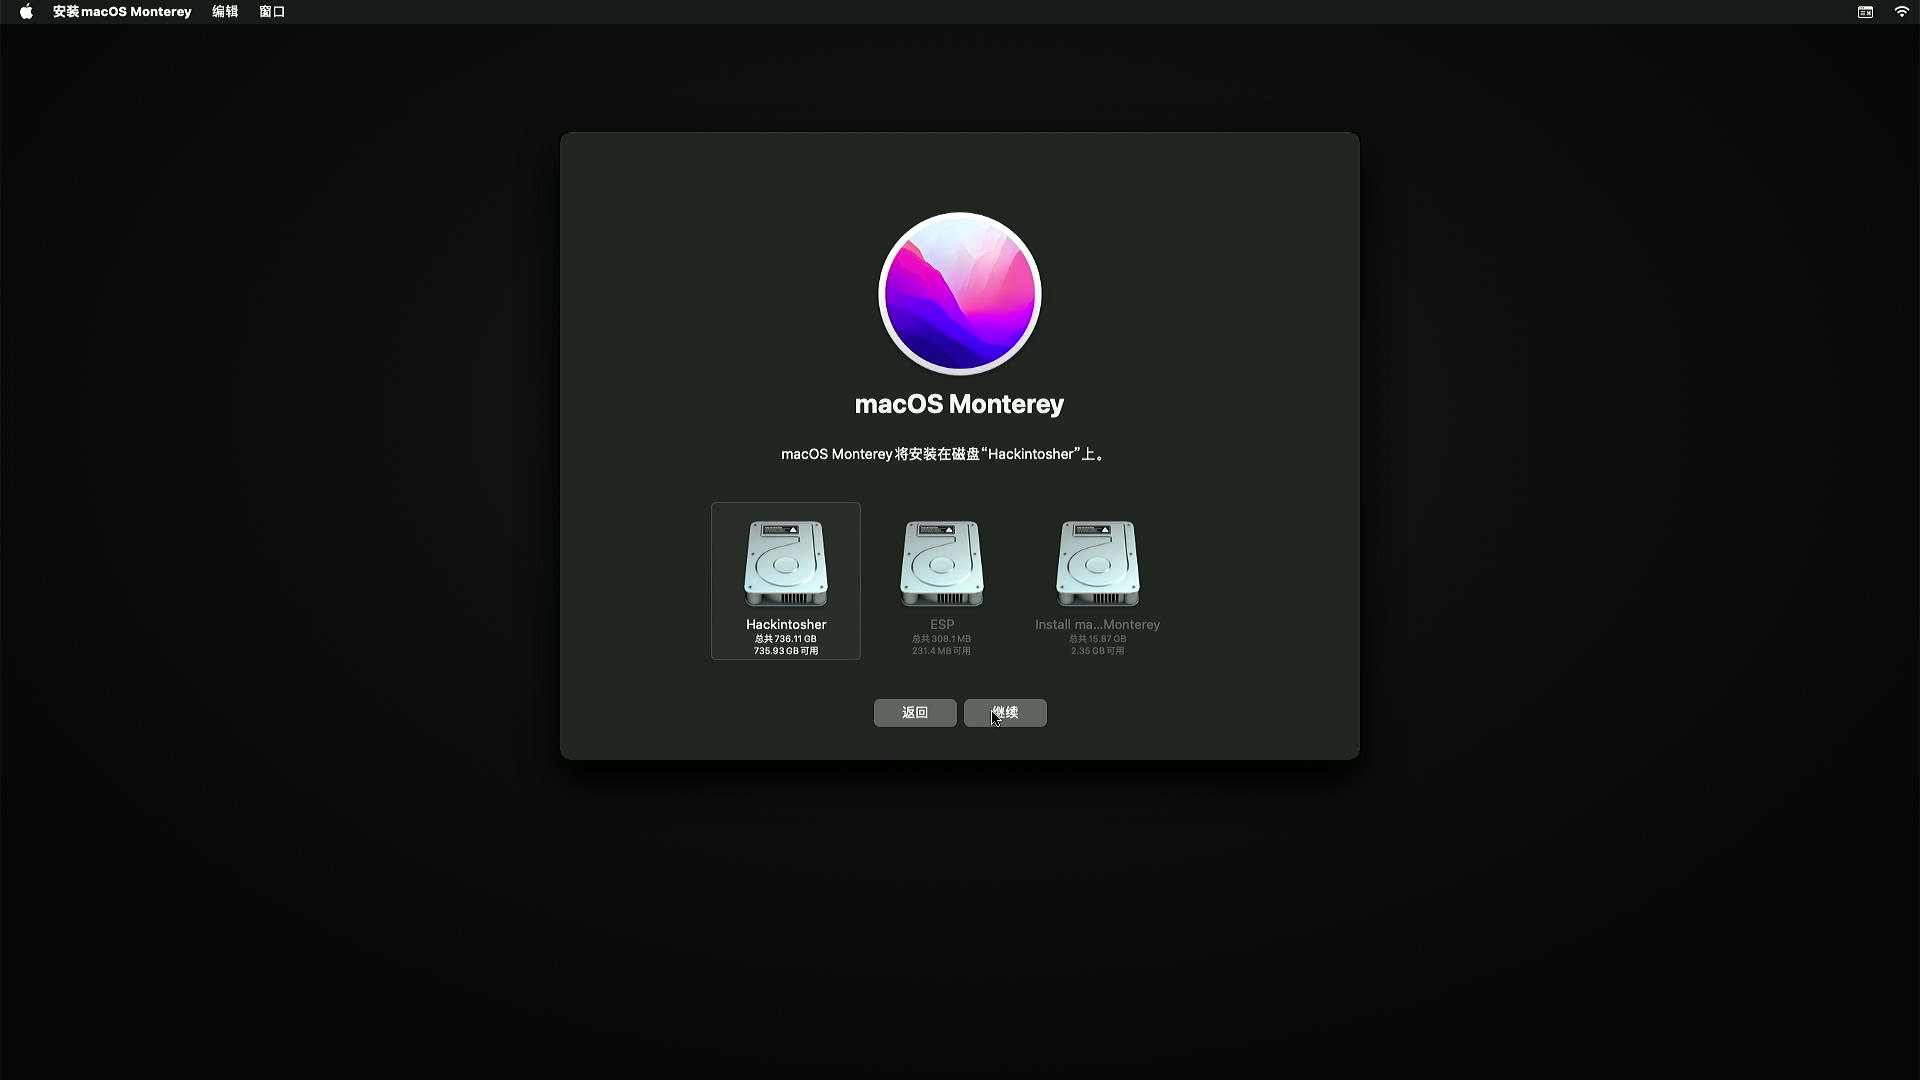Open the 安装 macOS Monterey menu
The width and height of the screenshot is (1920, 1080).
tap(121, 12)
